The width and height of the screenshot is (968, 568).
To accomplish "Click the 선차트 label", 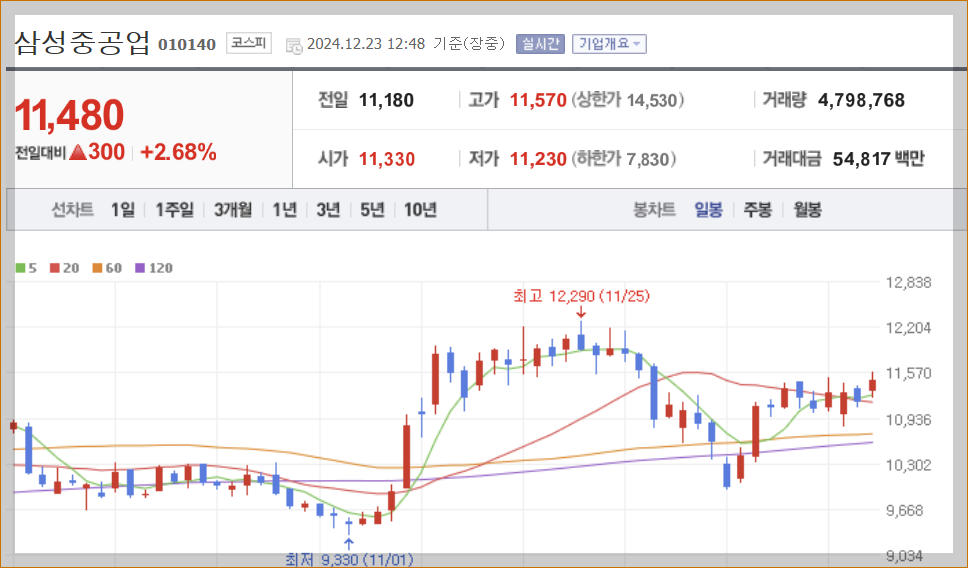I will click(72, 210).
